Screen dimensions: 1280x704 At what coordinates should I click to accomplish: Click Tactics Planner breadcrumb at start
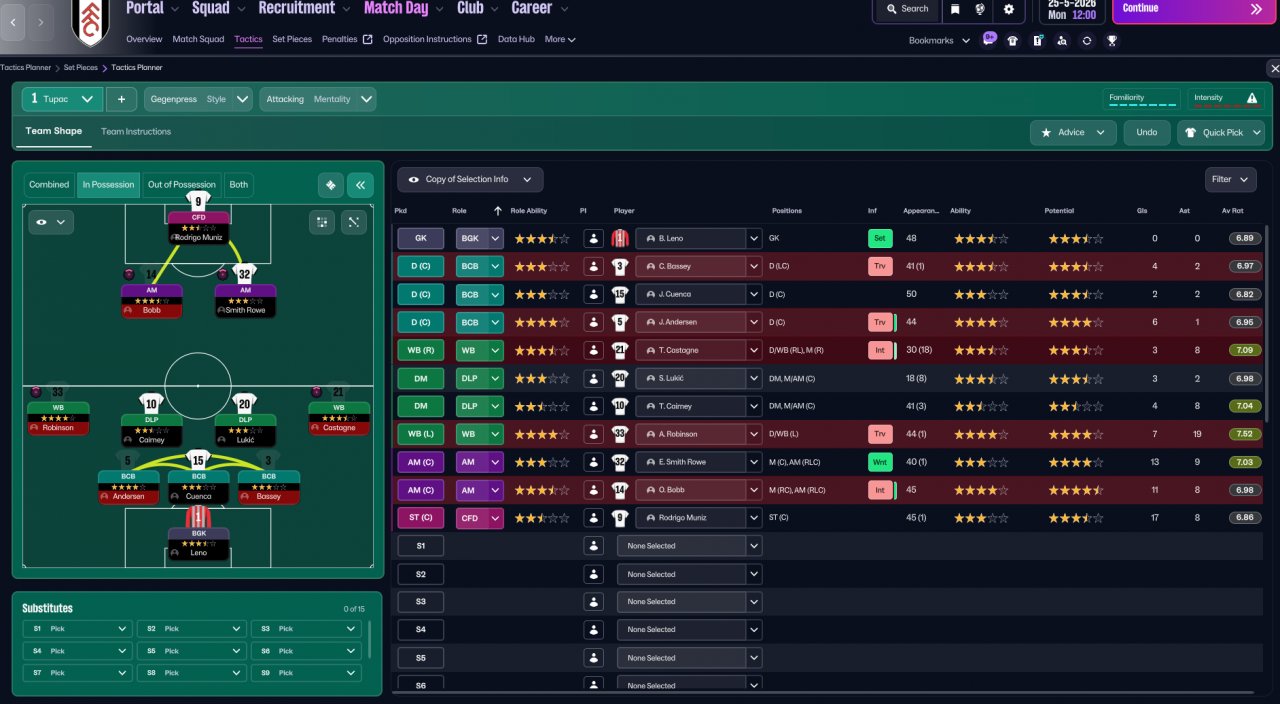click(x=25, y=68)
